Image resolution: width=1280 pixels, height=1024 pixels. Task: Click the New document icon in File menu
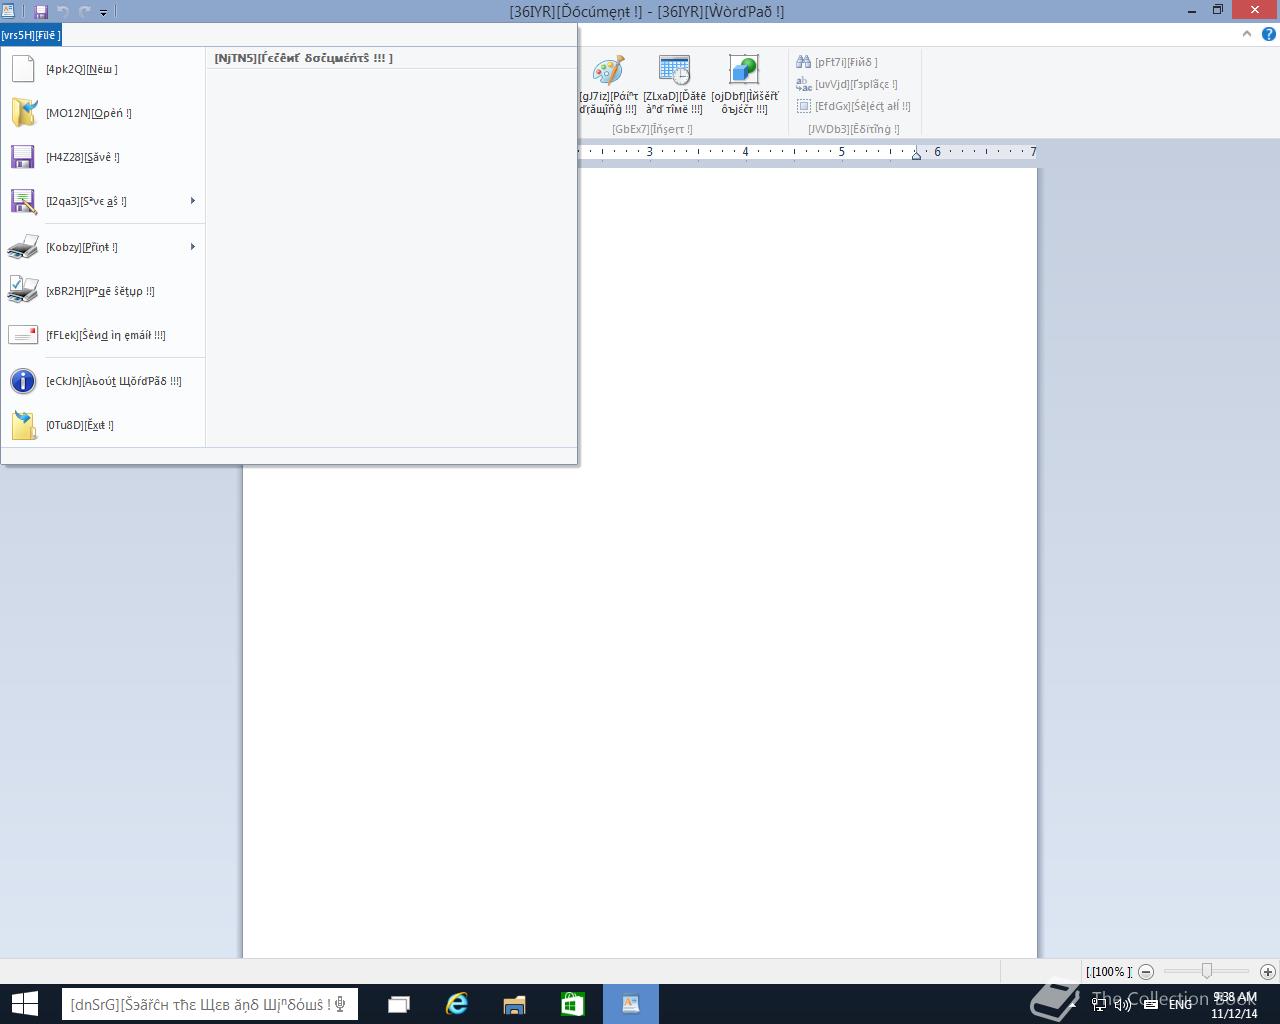pyautogui.click(x=23, y=69)
